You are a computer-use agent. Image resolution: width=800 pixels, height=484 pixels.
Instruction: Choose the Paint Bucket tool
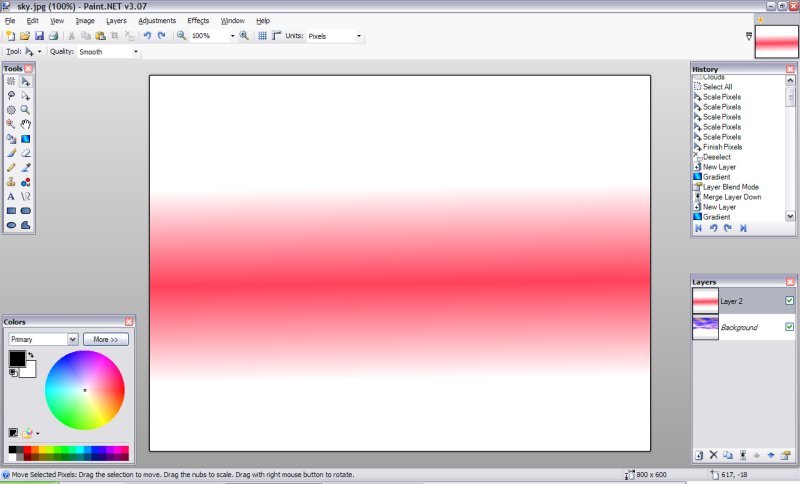point(11,138)
